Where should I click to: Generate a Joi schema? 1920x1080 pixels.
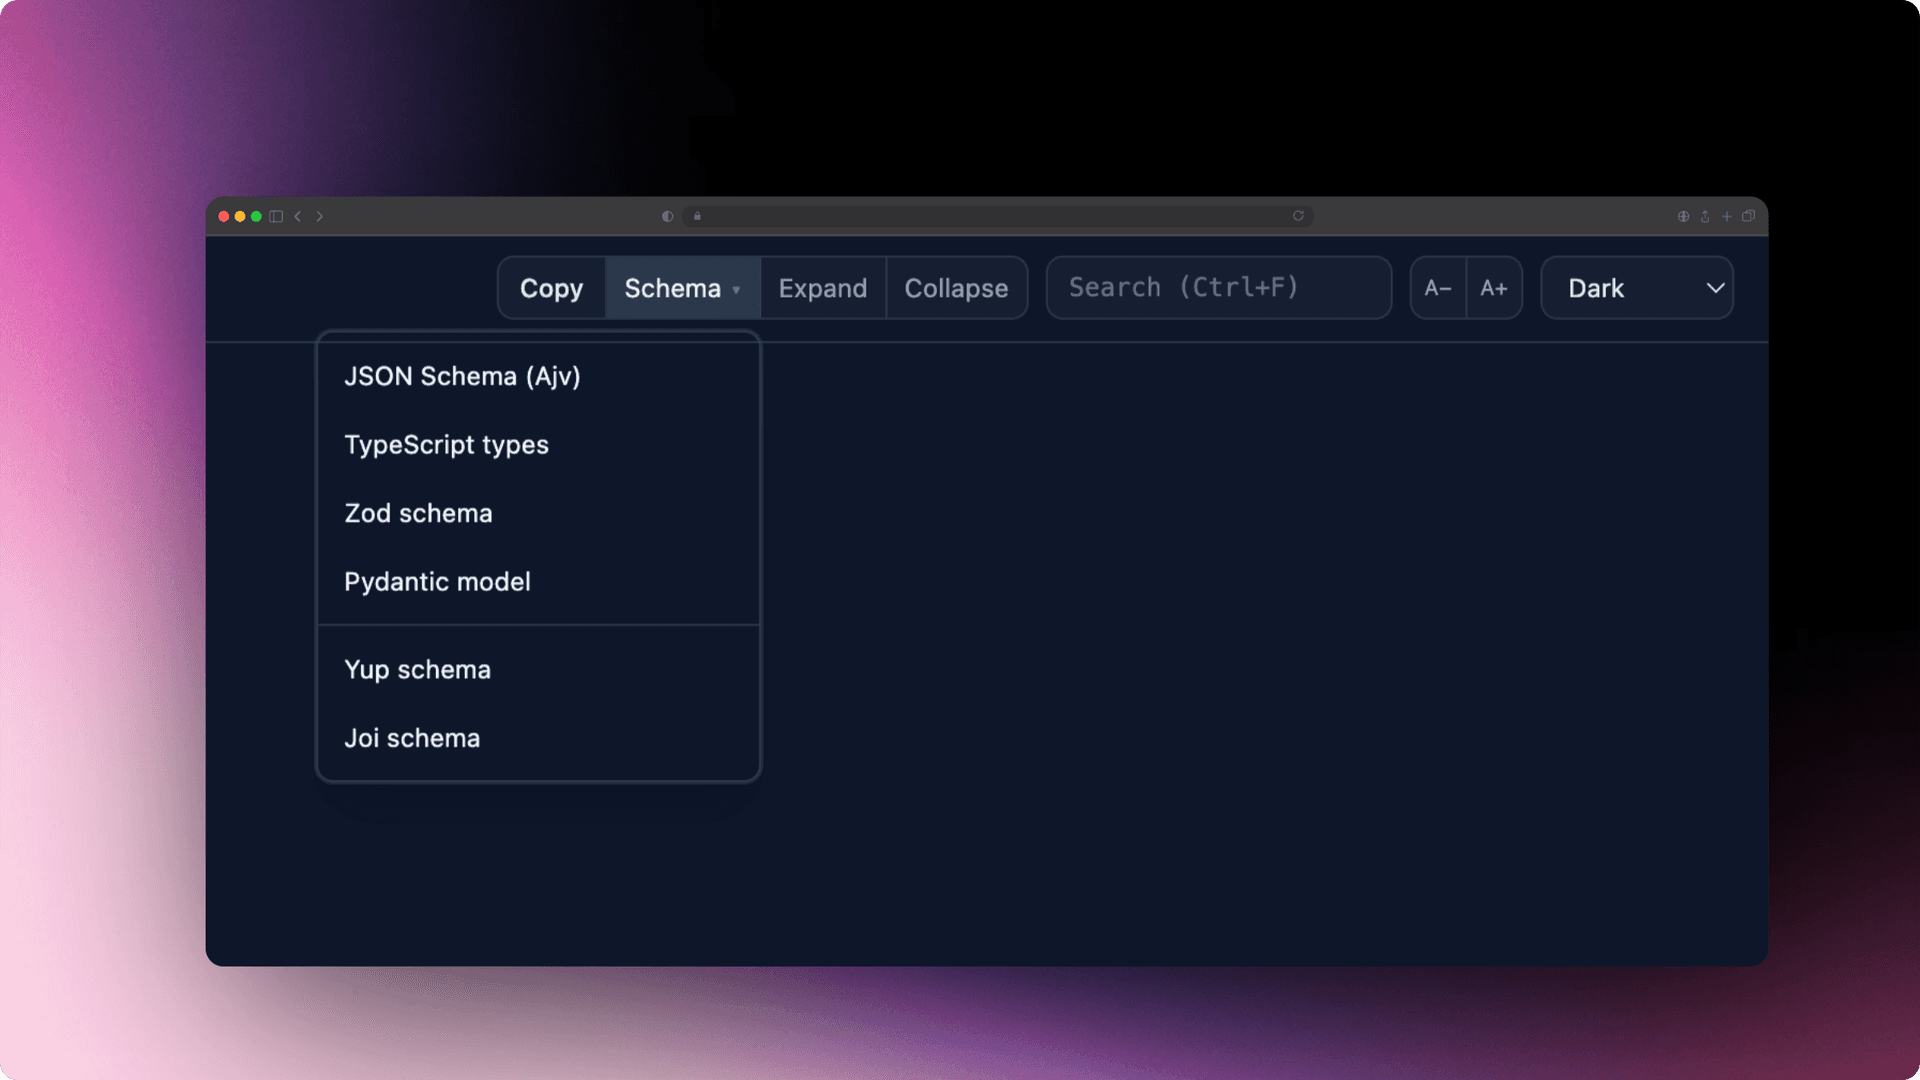tap(412, 737)
